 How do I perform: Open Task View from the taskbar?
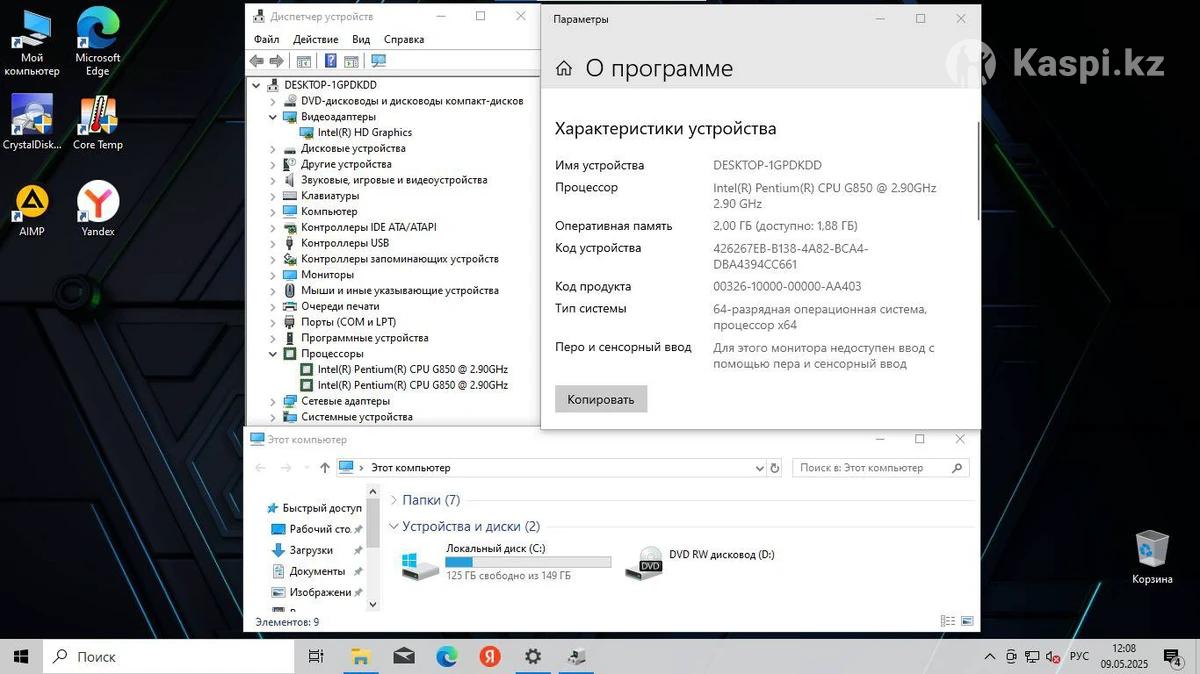tap(316, 656)
